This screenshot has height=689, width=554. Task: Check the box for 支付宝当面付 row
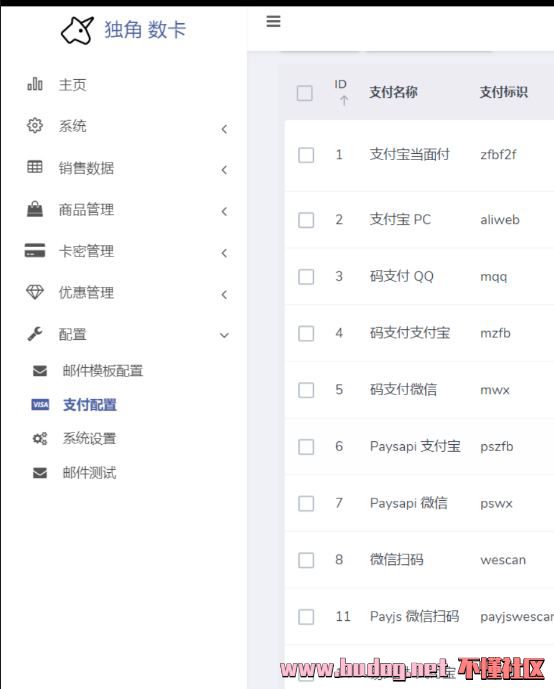(x=306, y=155)
